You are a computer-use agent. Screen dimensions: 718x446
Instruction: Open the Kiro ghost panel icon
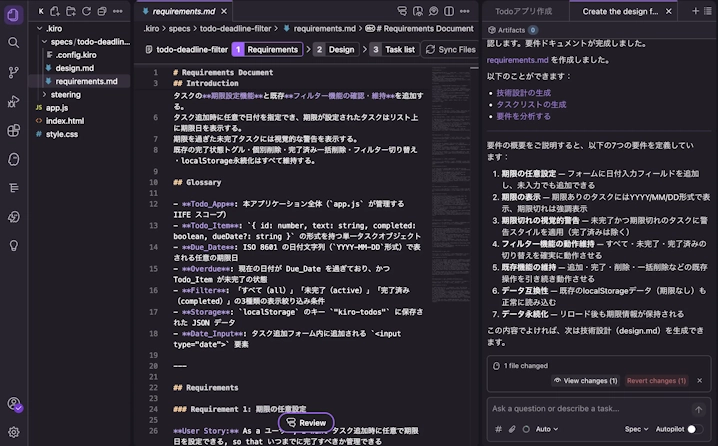click(13, 159)
